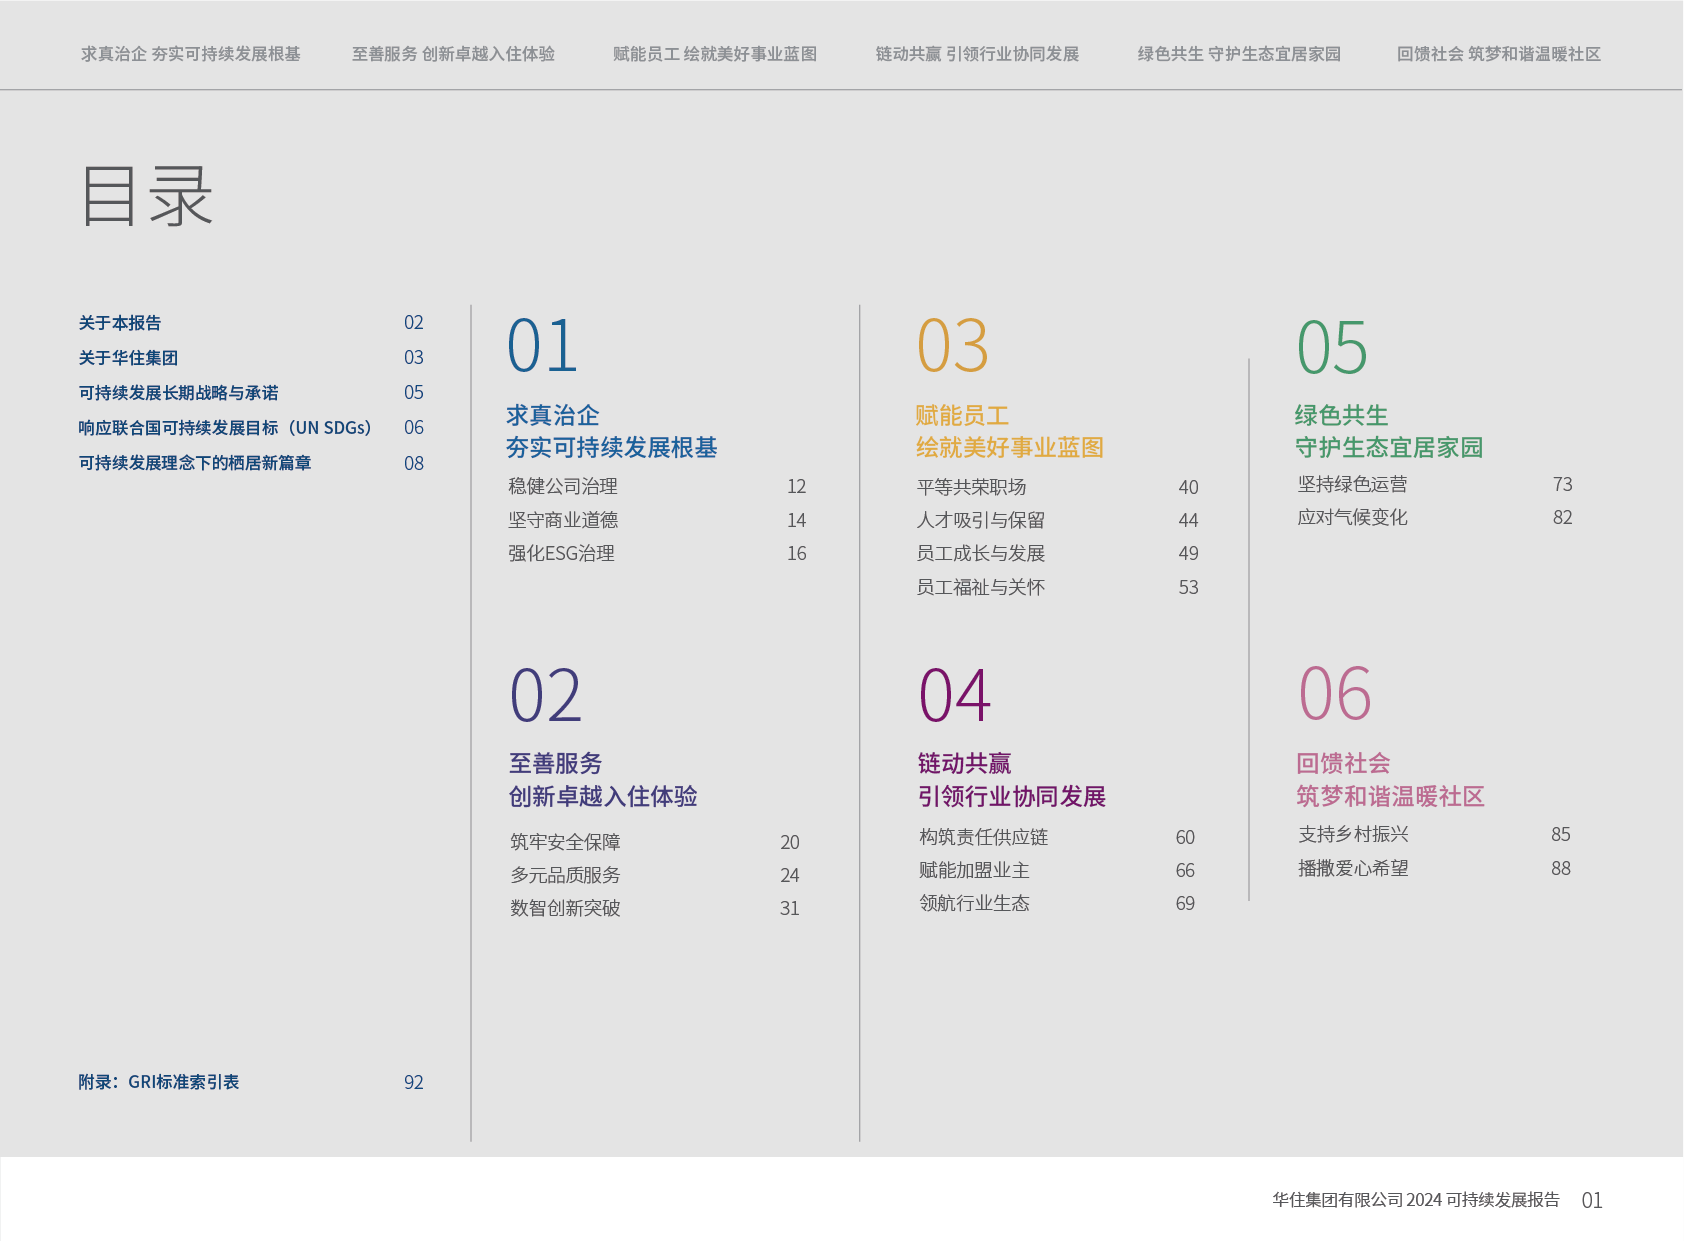Click chapter heading 引领行业协同发展
Image resolution: width=1684 pixels, height=1241 pixels.
(1012, 797)
